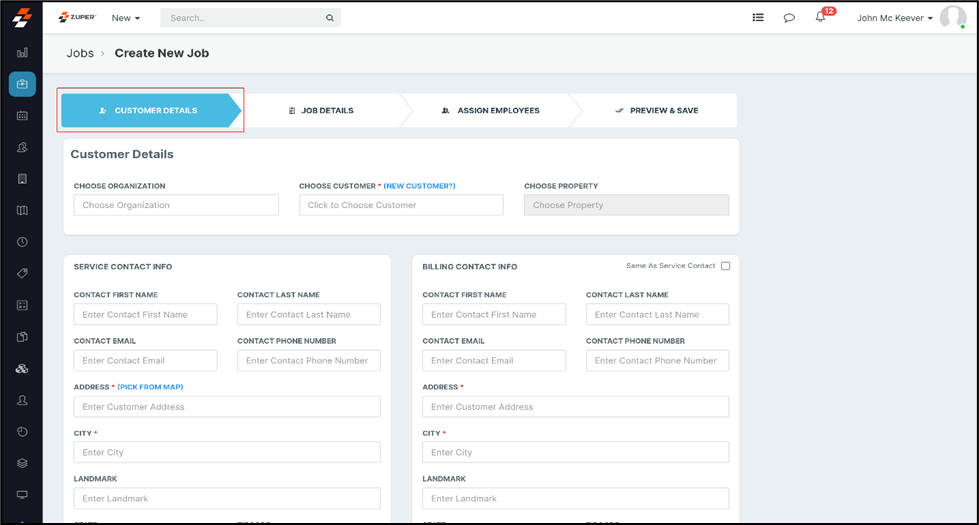Switch to the Assign Employees step
This screenshot has height=525, width=979.
pyautogui.click(x=491, y=111)
